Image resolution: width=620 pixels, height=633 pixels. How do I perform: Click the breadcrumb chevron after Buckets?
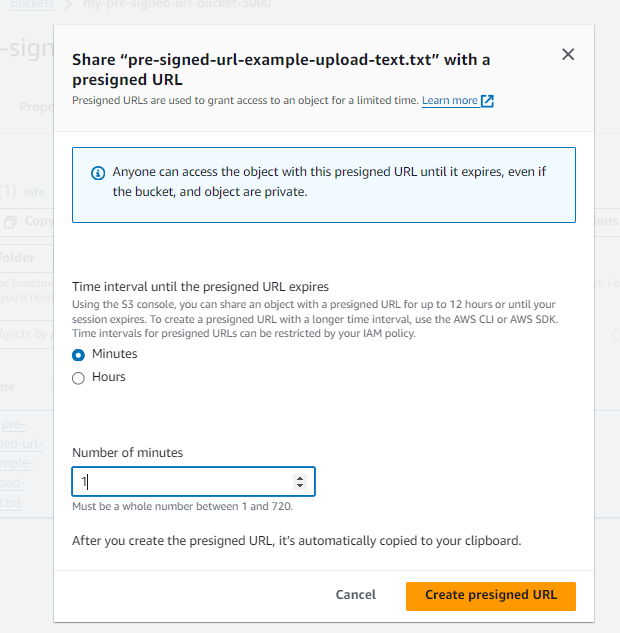(x=71, y=3)
